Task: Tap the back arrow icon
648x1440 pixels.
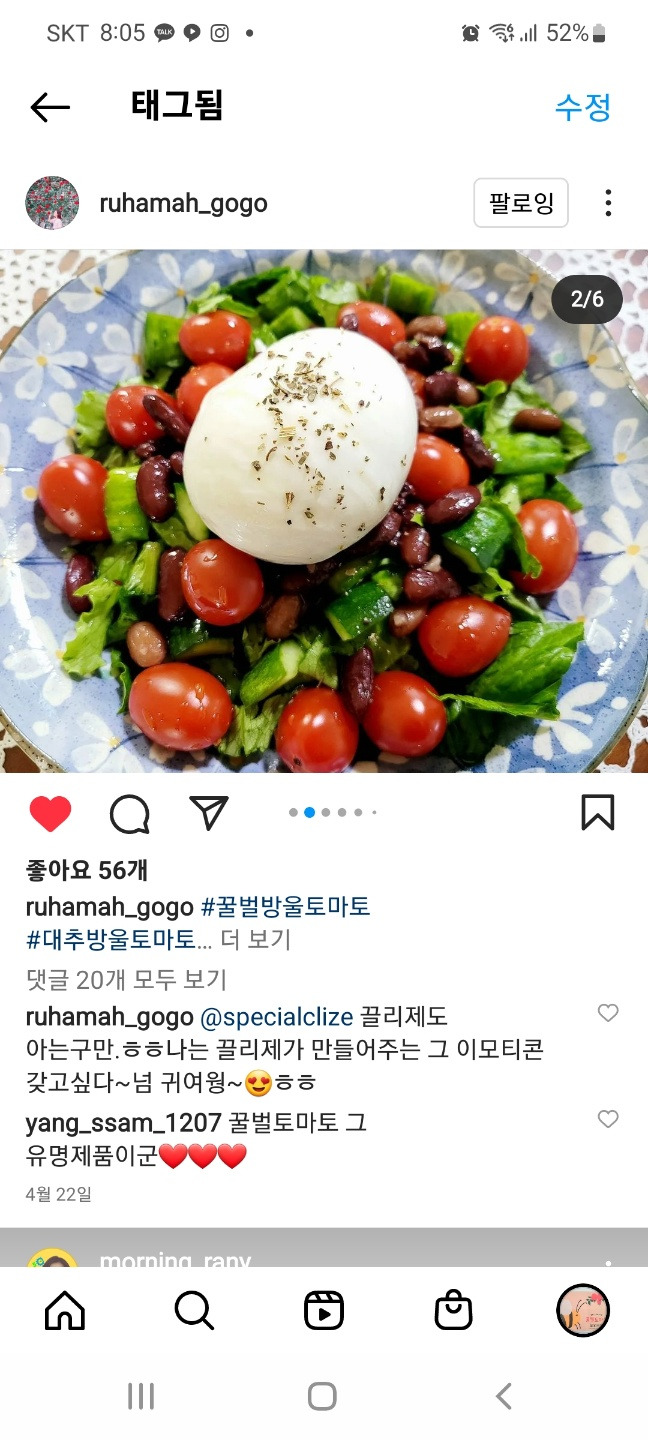Action: (50, 107)
